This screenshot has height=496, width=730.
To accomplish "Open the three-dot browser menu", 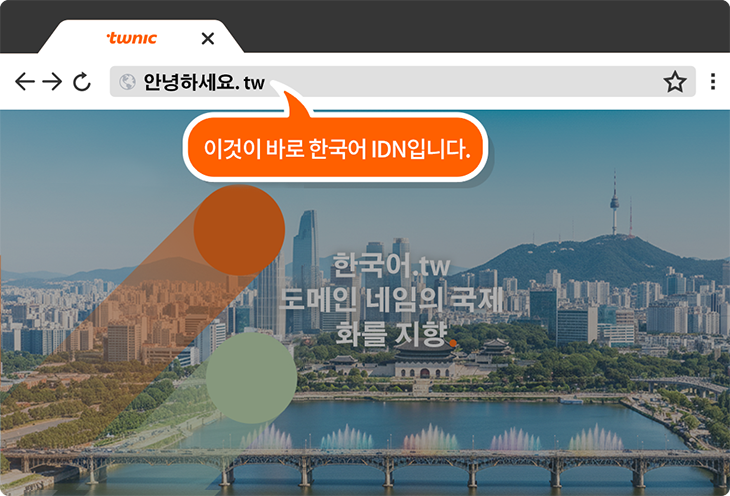I will pos(713,82).
